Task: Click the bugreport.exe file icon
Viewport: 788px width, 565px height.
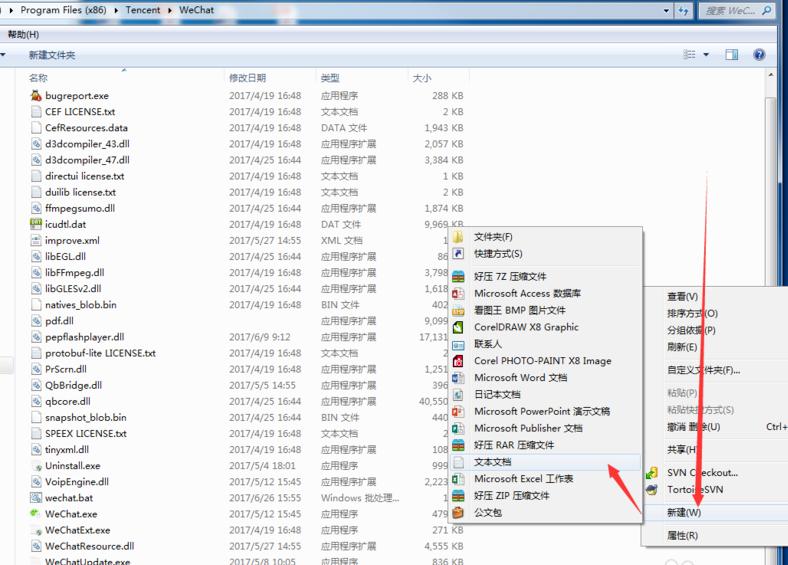Action: click(x=36, y=96)
